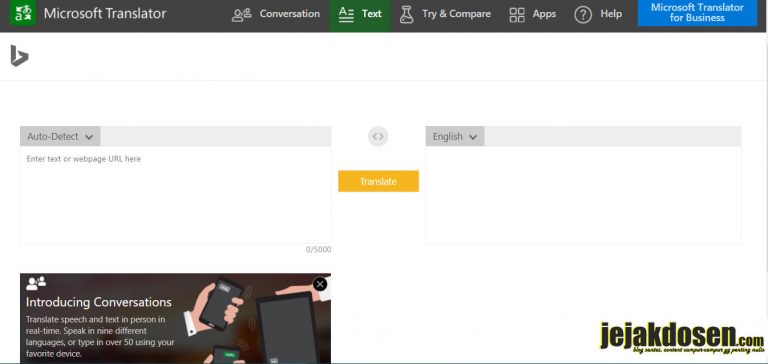Click the Text lines icon in the nav bar
This screenshot has width=768, height=364.
(346, 15)
